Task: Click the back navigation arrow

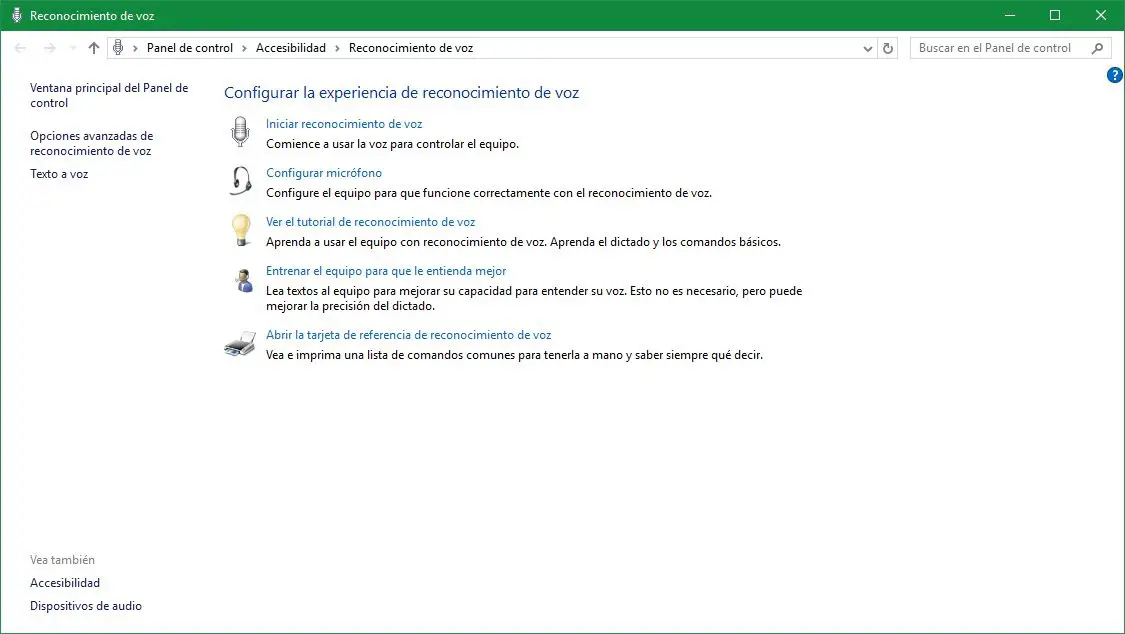Action: tap(20, 48)
